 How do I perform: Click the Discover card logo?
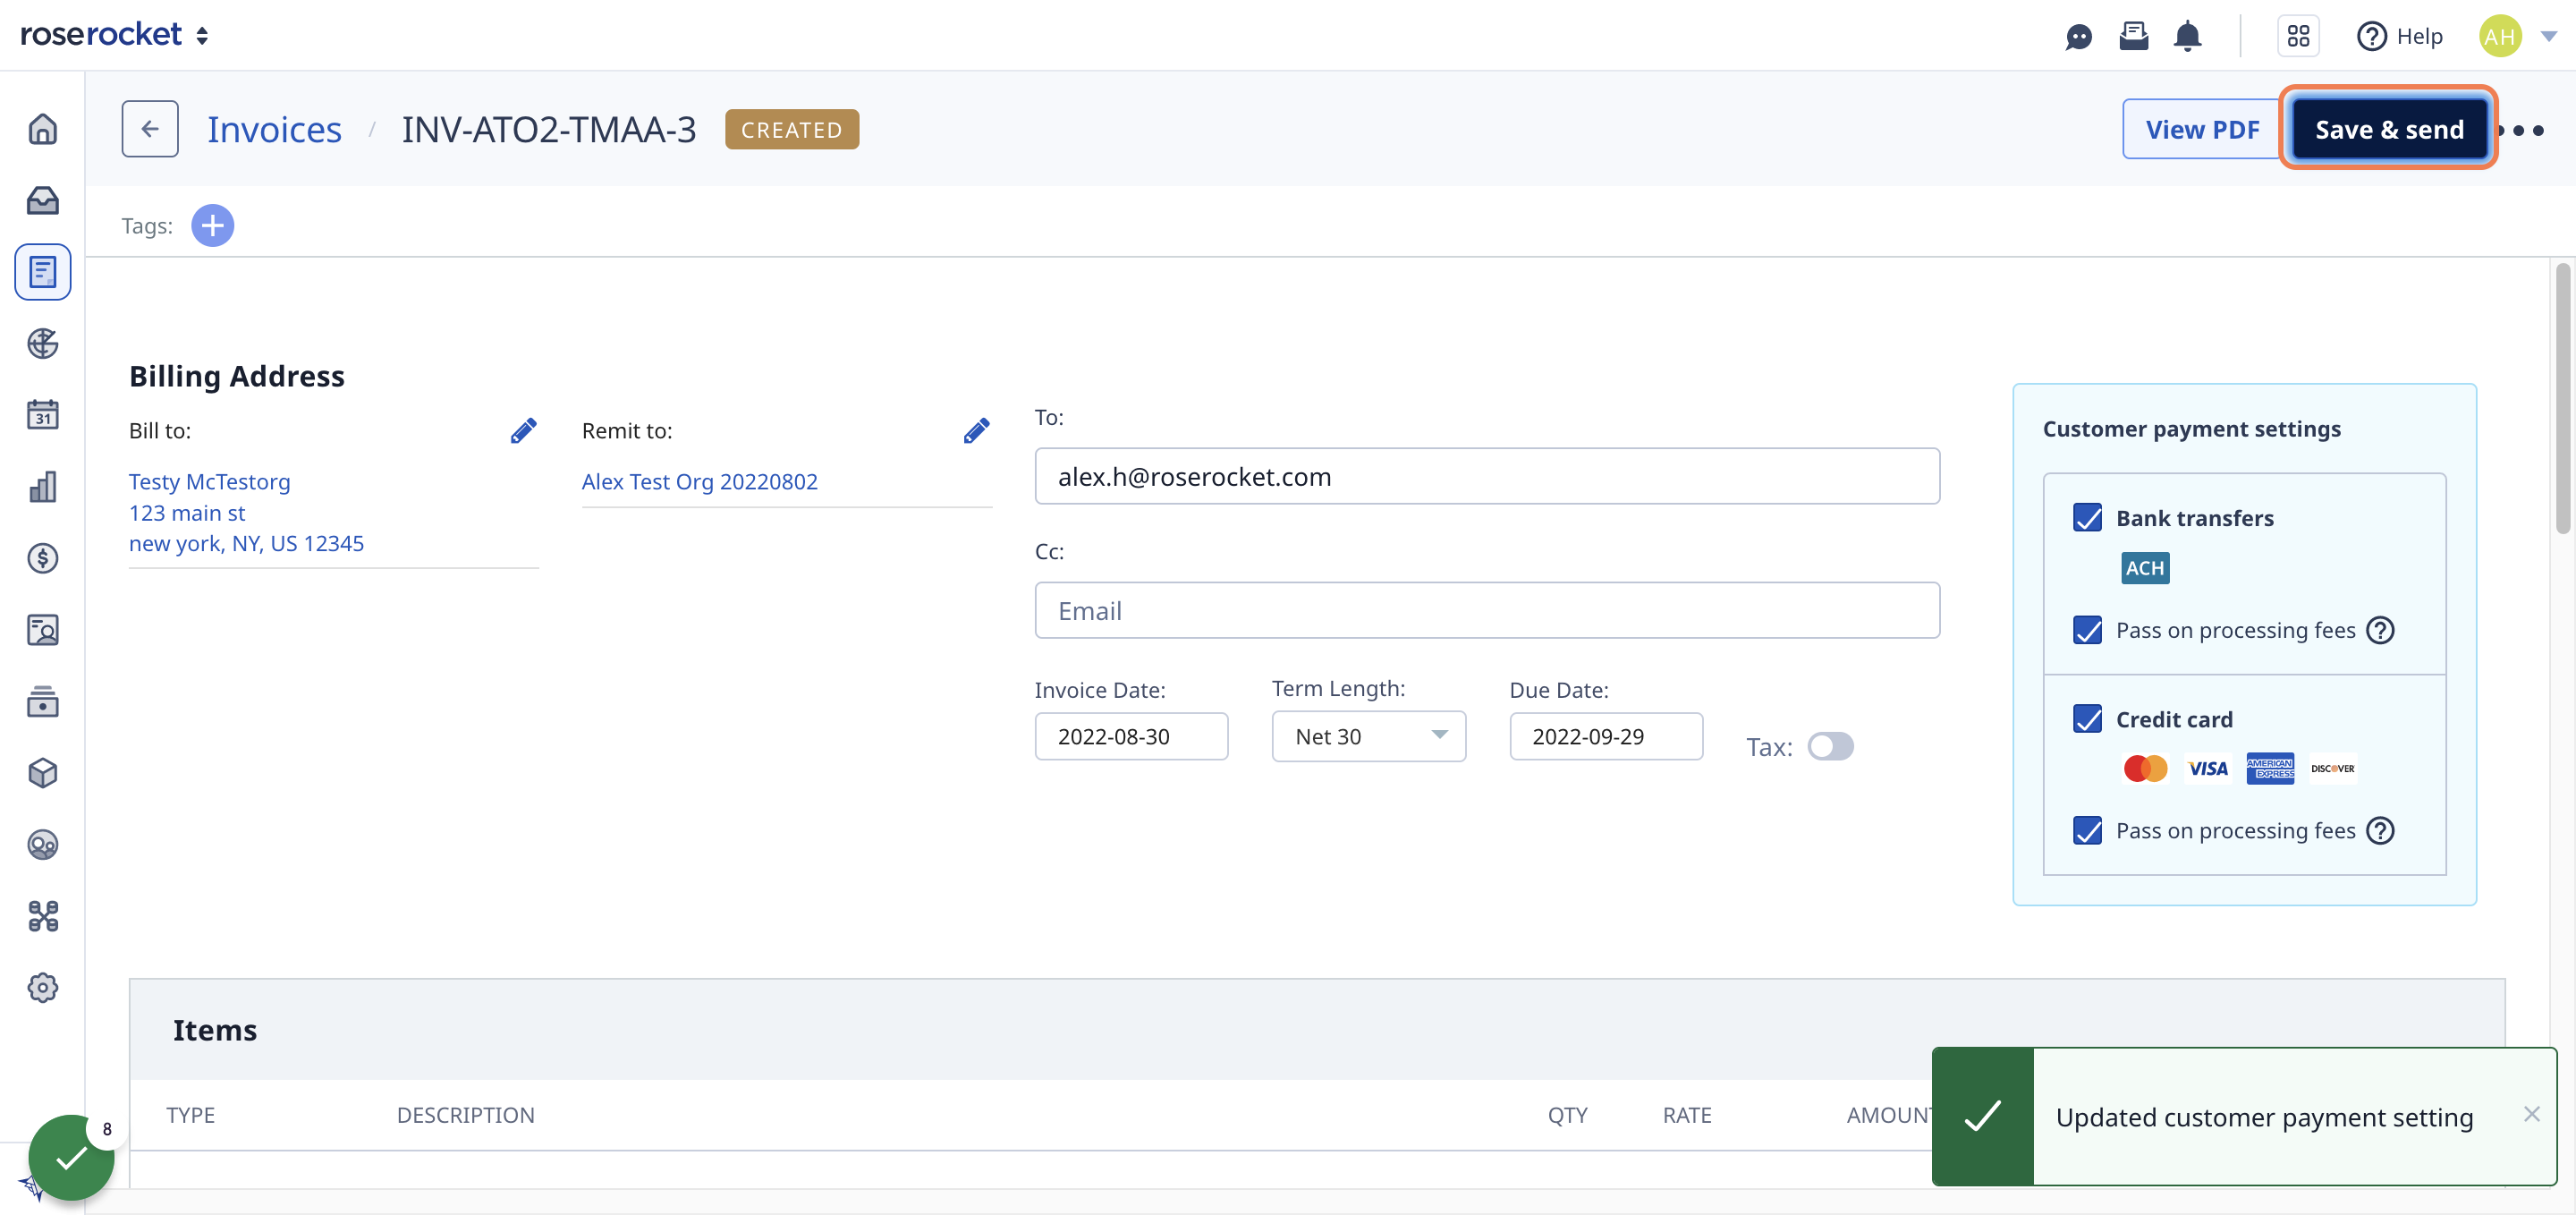[x=2332, y=768]
